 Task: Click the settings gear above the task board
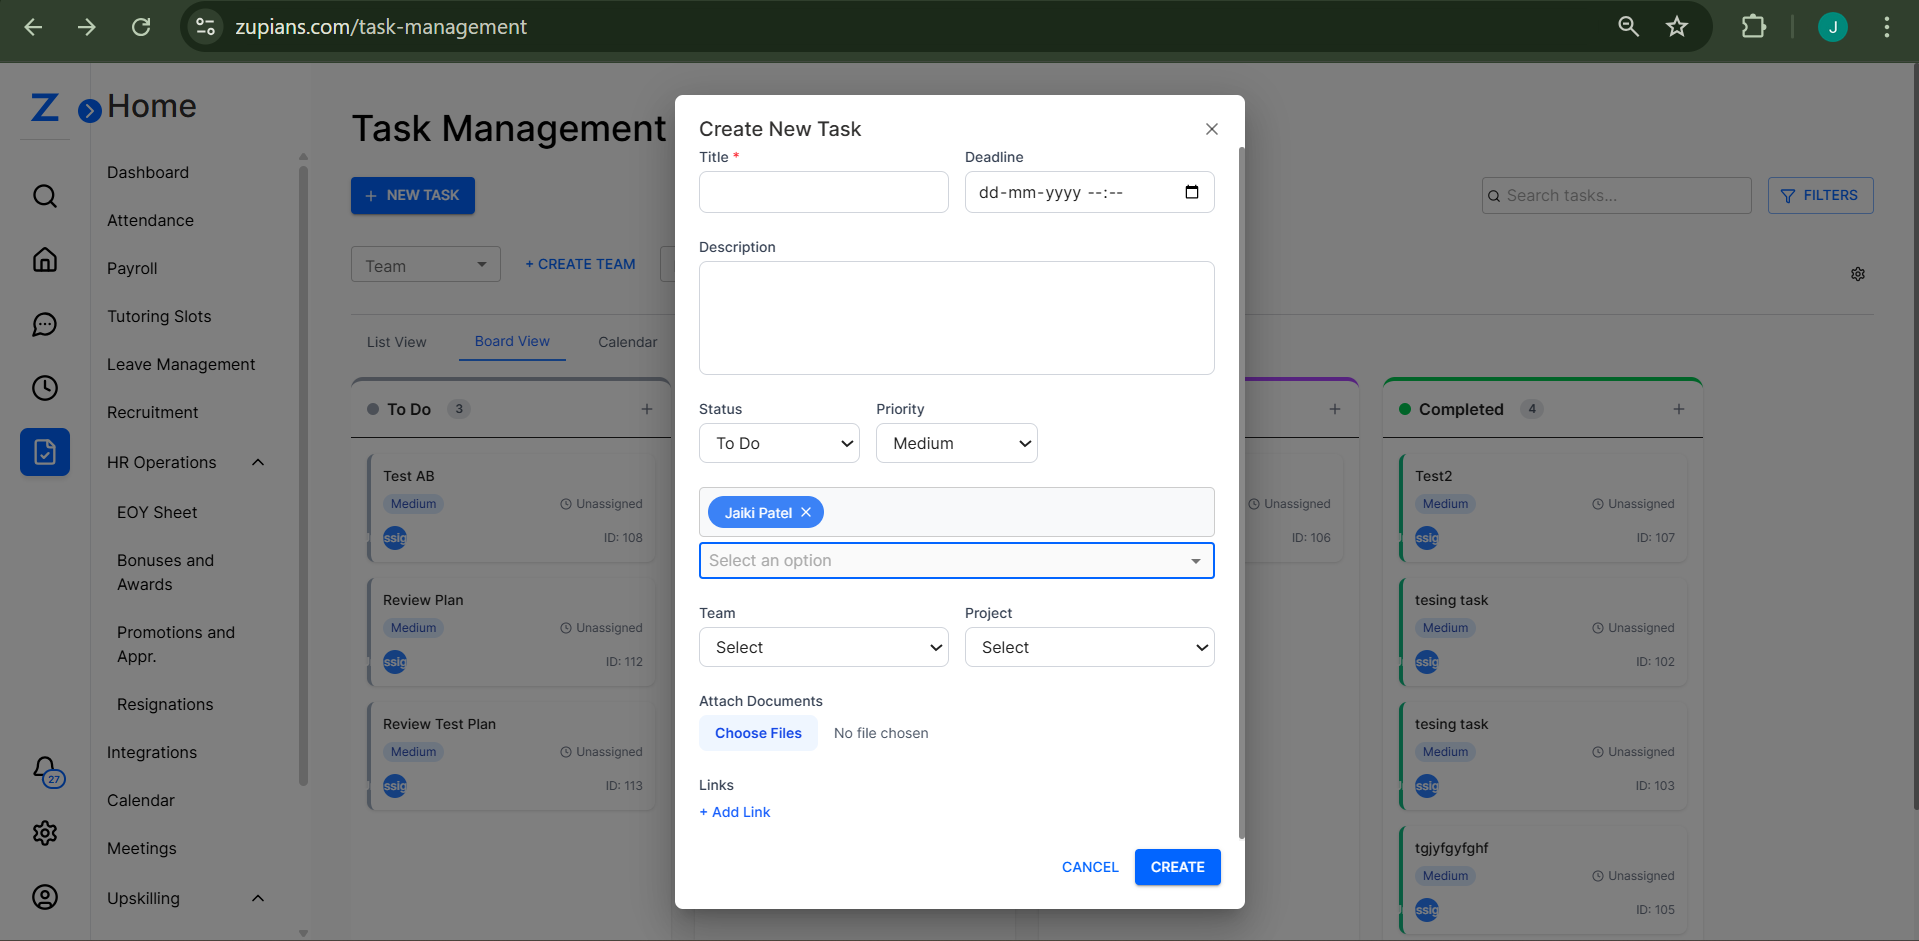(x=1857, y=273)
